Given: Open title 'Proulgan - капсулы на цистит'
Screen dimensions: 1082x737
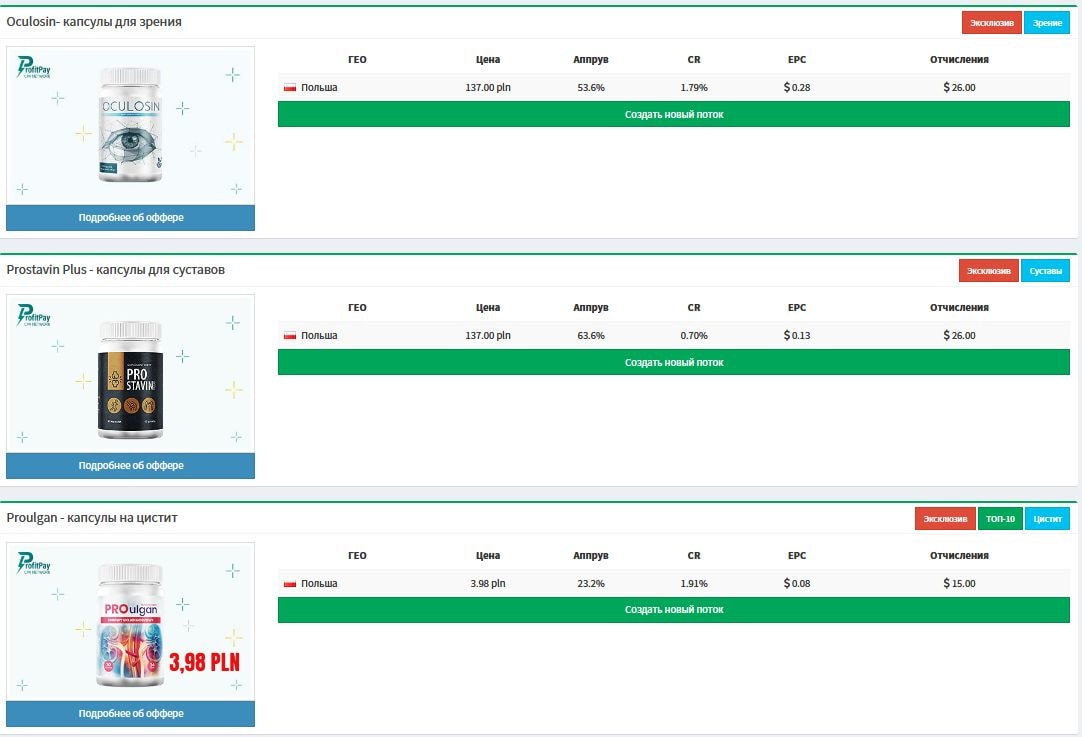Looking at the screenshot, I should click(92, 518).
